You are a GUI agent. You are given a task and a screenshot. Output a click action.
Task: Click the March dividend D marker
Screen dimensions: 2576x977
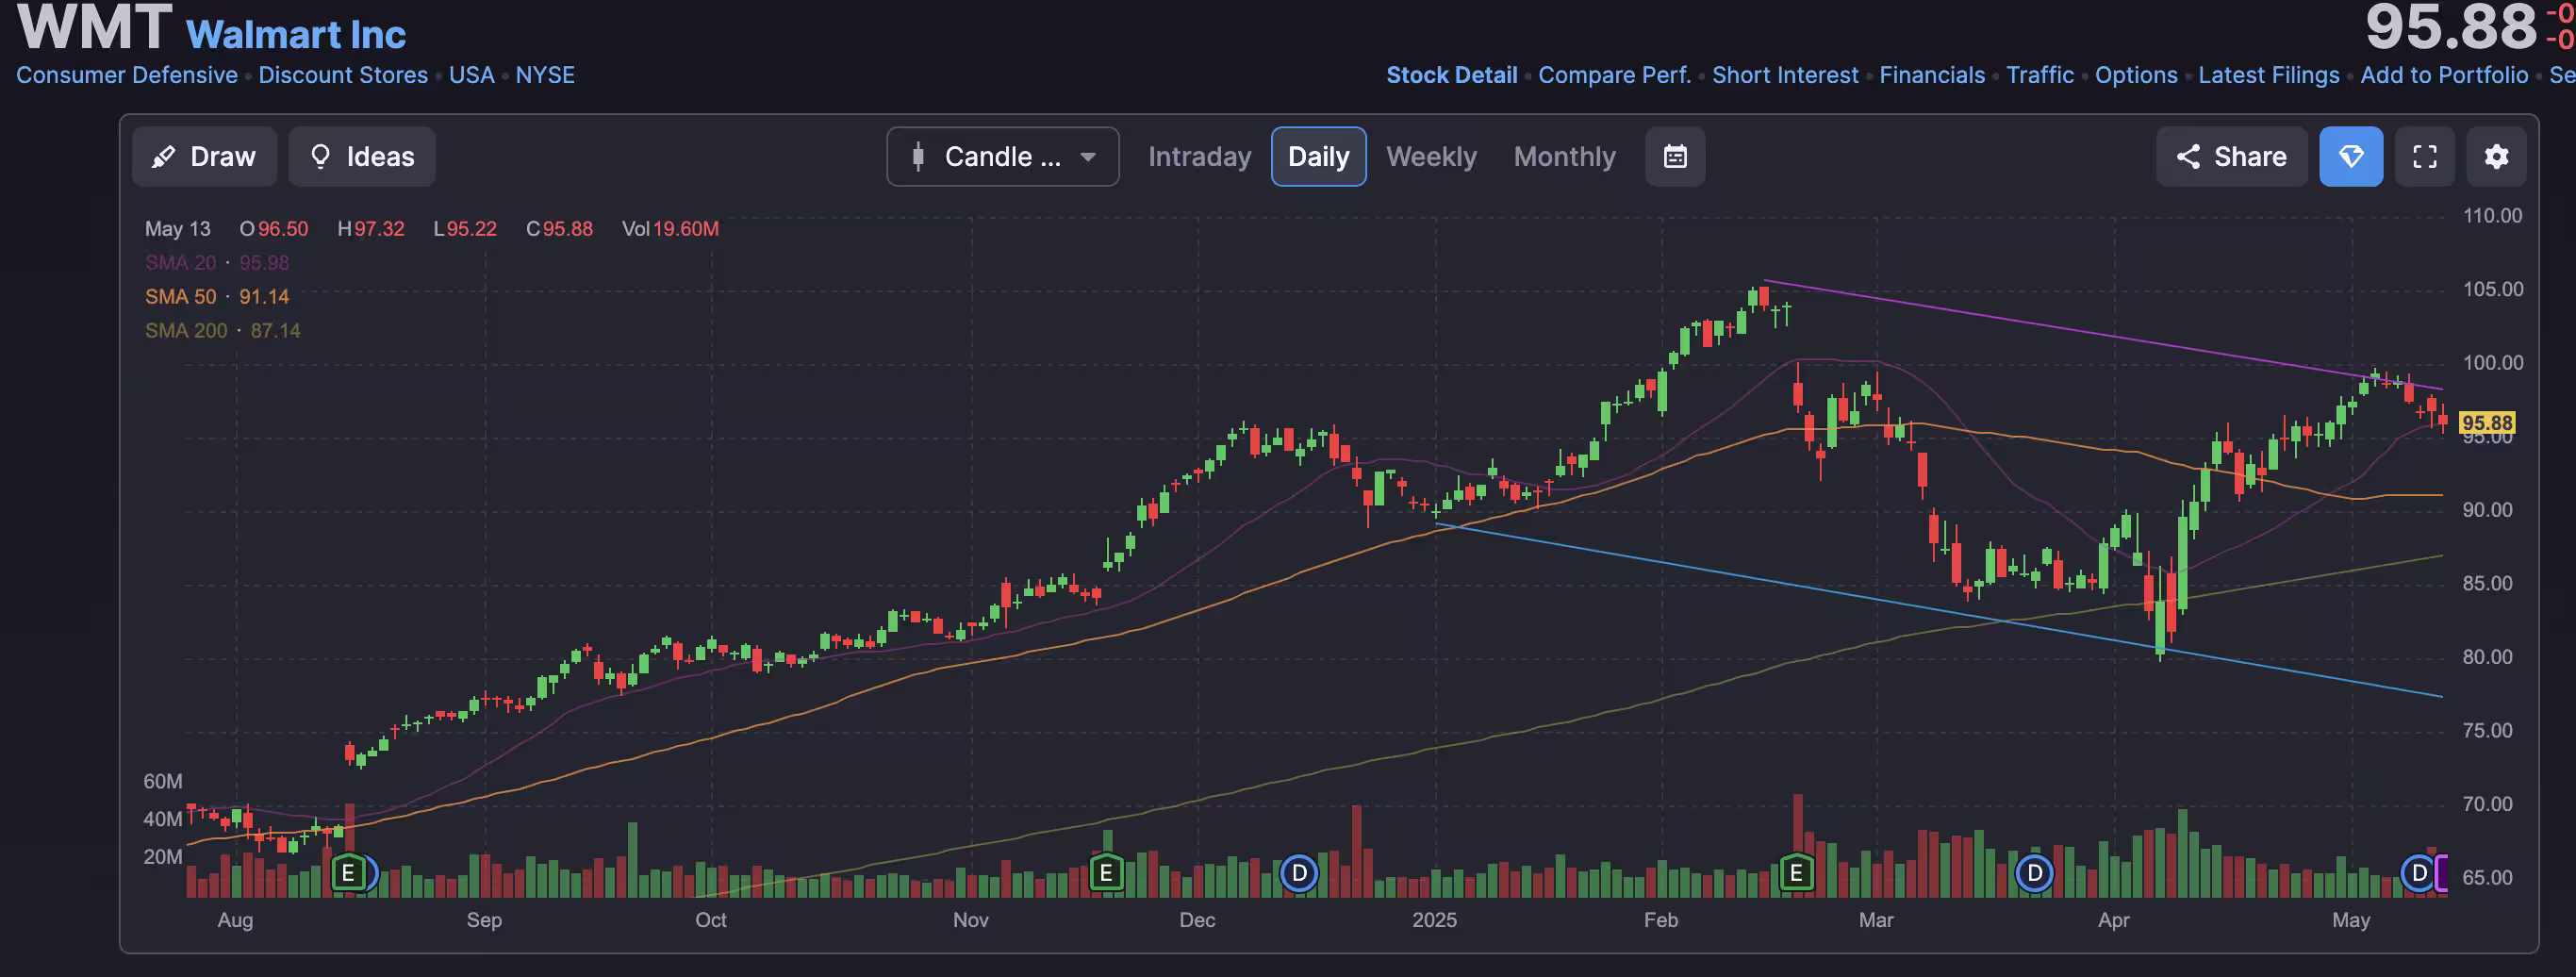[2034, 873]
